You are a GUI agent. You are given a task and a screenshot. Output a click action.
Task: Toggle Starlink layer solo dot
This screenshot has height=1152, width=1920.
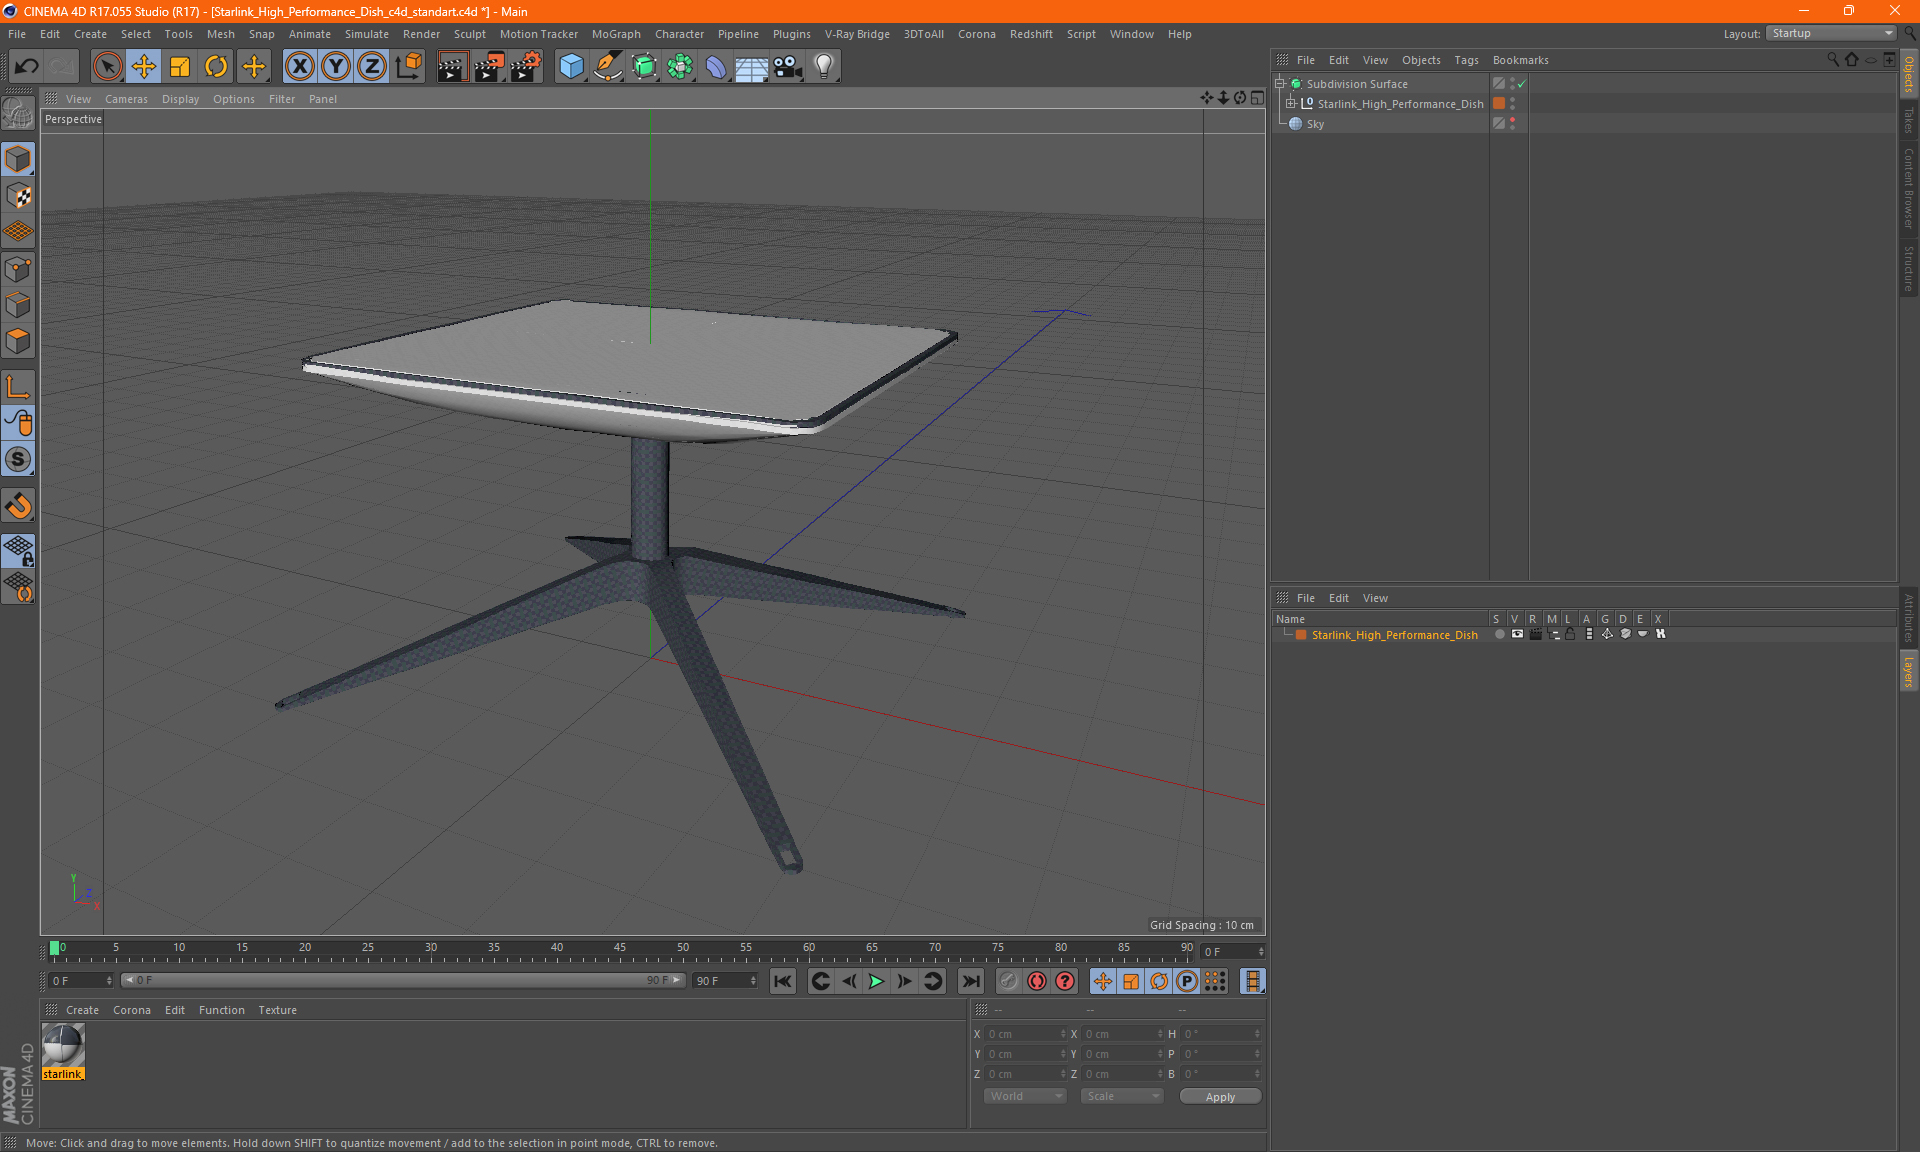click(x=1499, y=634)
